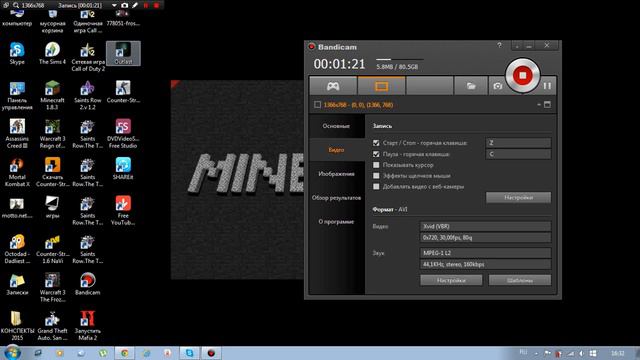The height and width of the screenshot is (360, 640).
Task: Click the volume icon in system tray
Action: (x=581, y=353)
